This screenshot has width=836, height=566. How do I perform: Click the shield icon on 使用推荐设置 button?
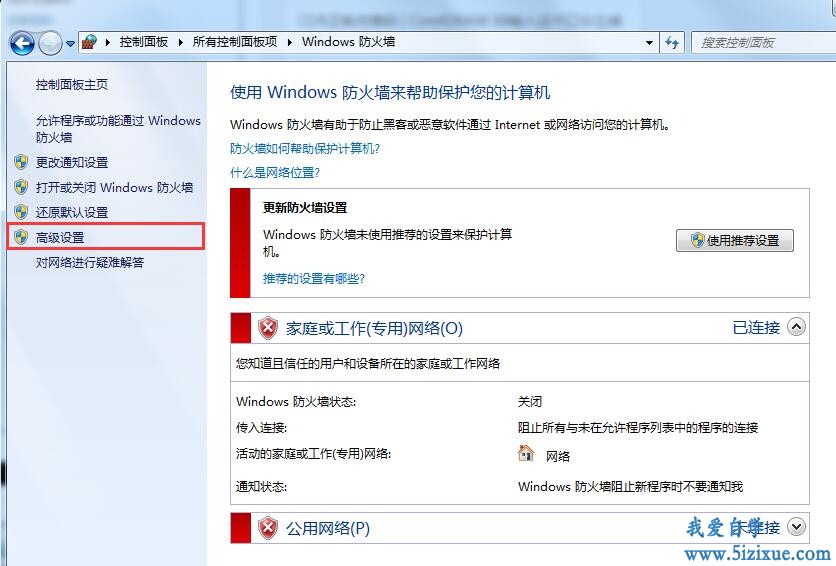click(x=697, y=240)
